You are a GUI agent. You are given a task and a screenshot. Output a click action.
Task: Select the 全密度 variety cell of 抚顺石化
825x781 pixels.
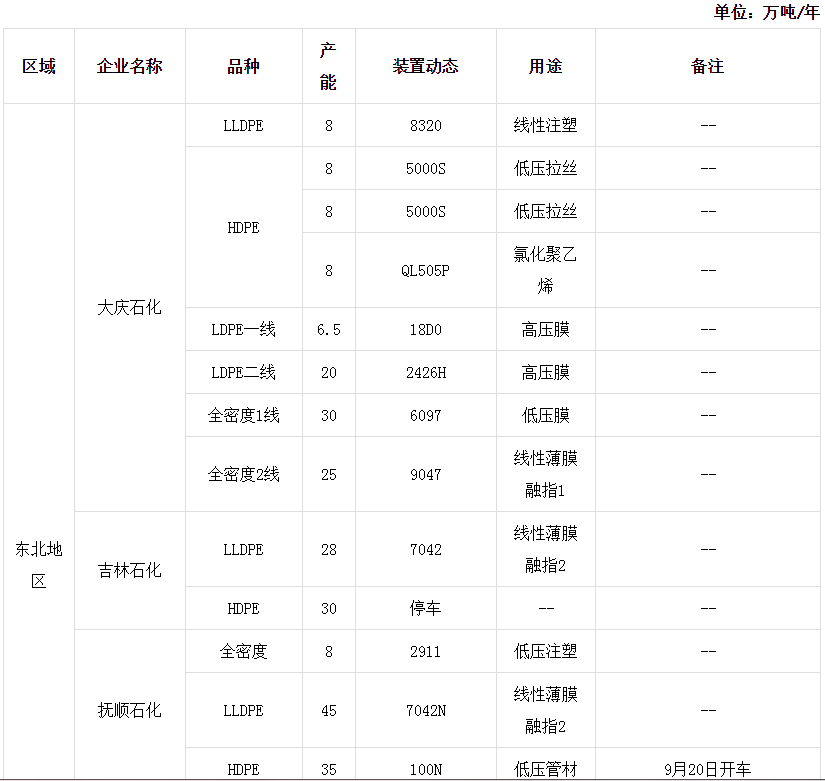point(244,652)
